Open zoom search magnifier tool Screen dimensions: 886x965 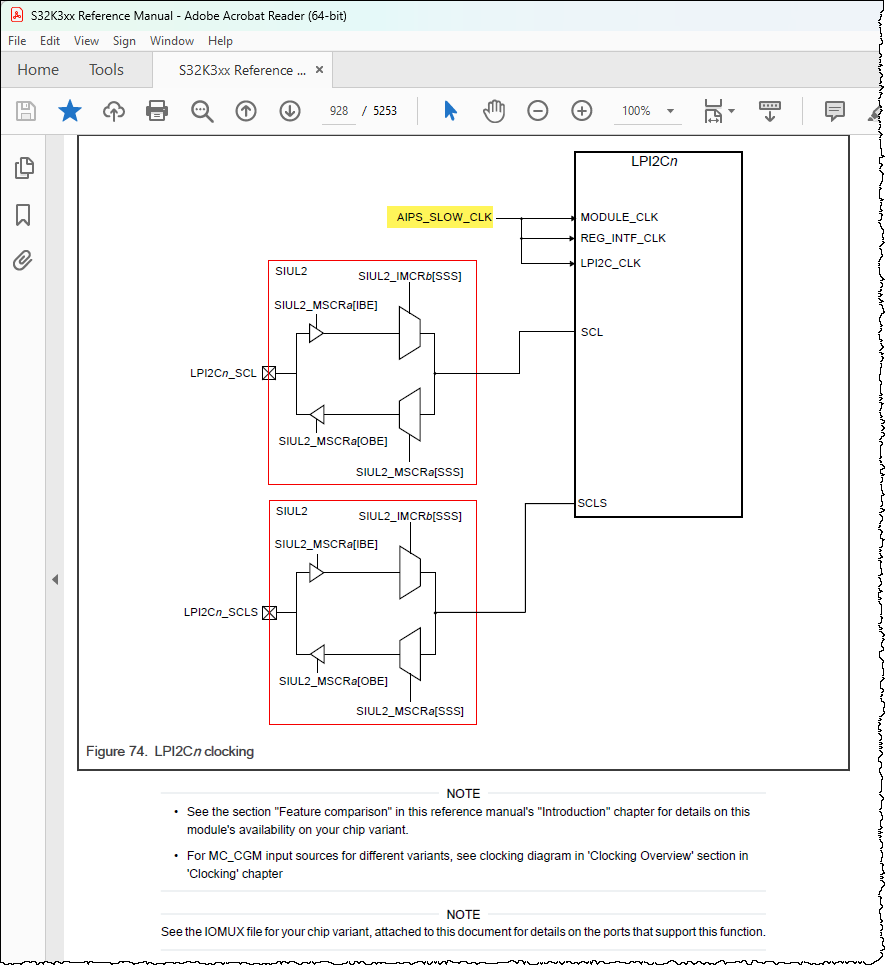tap(202, 111)
